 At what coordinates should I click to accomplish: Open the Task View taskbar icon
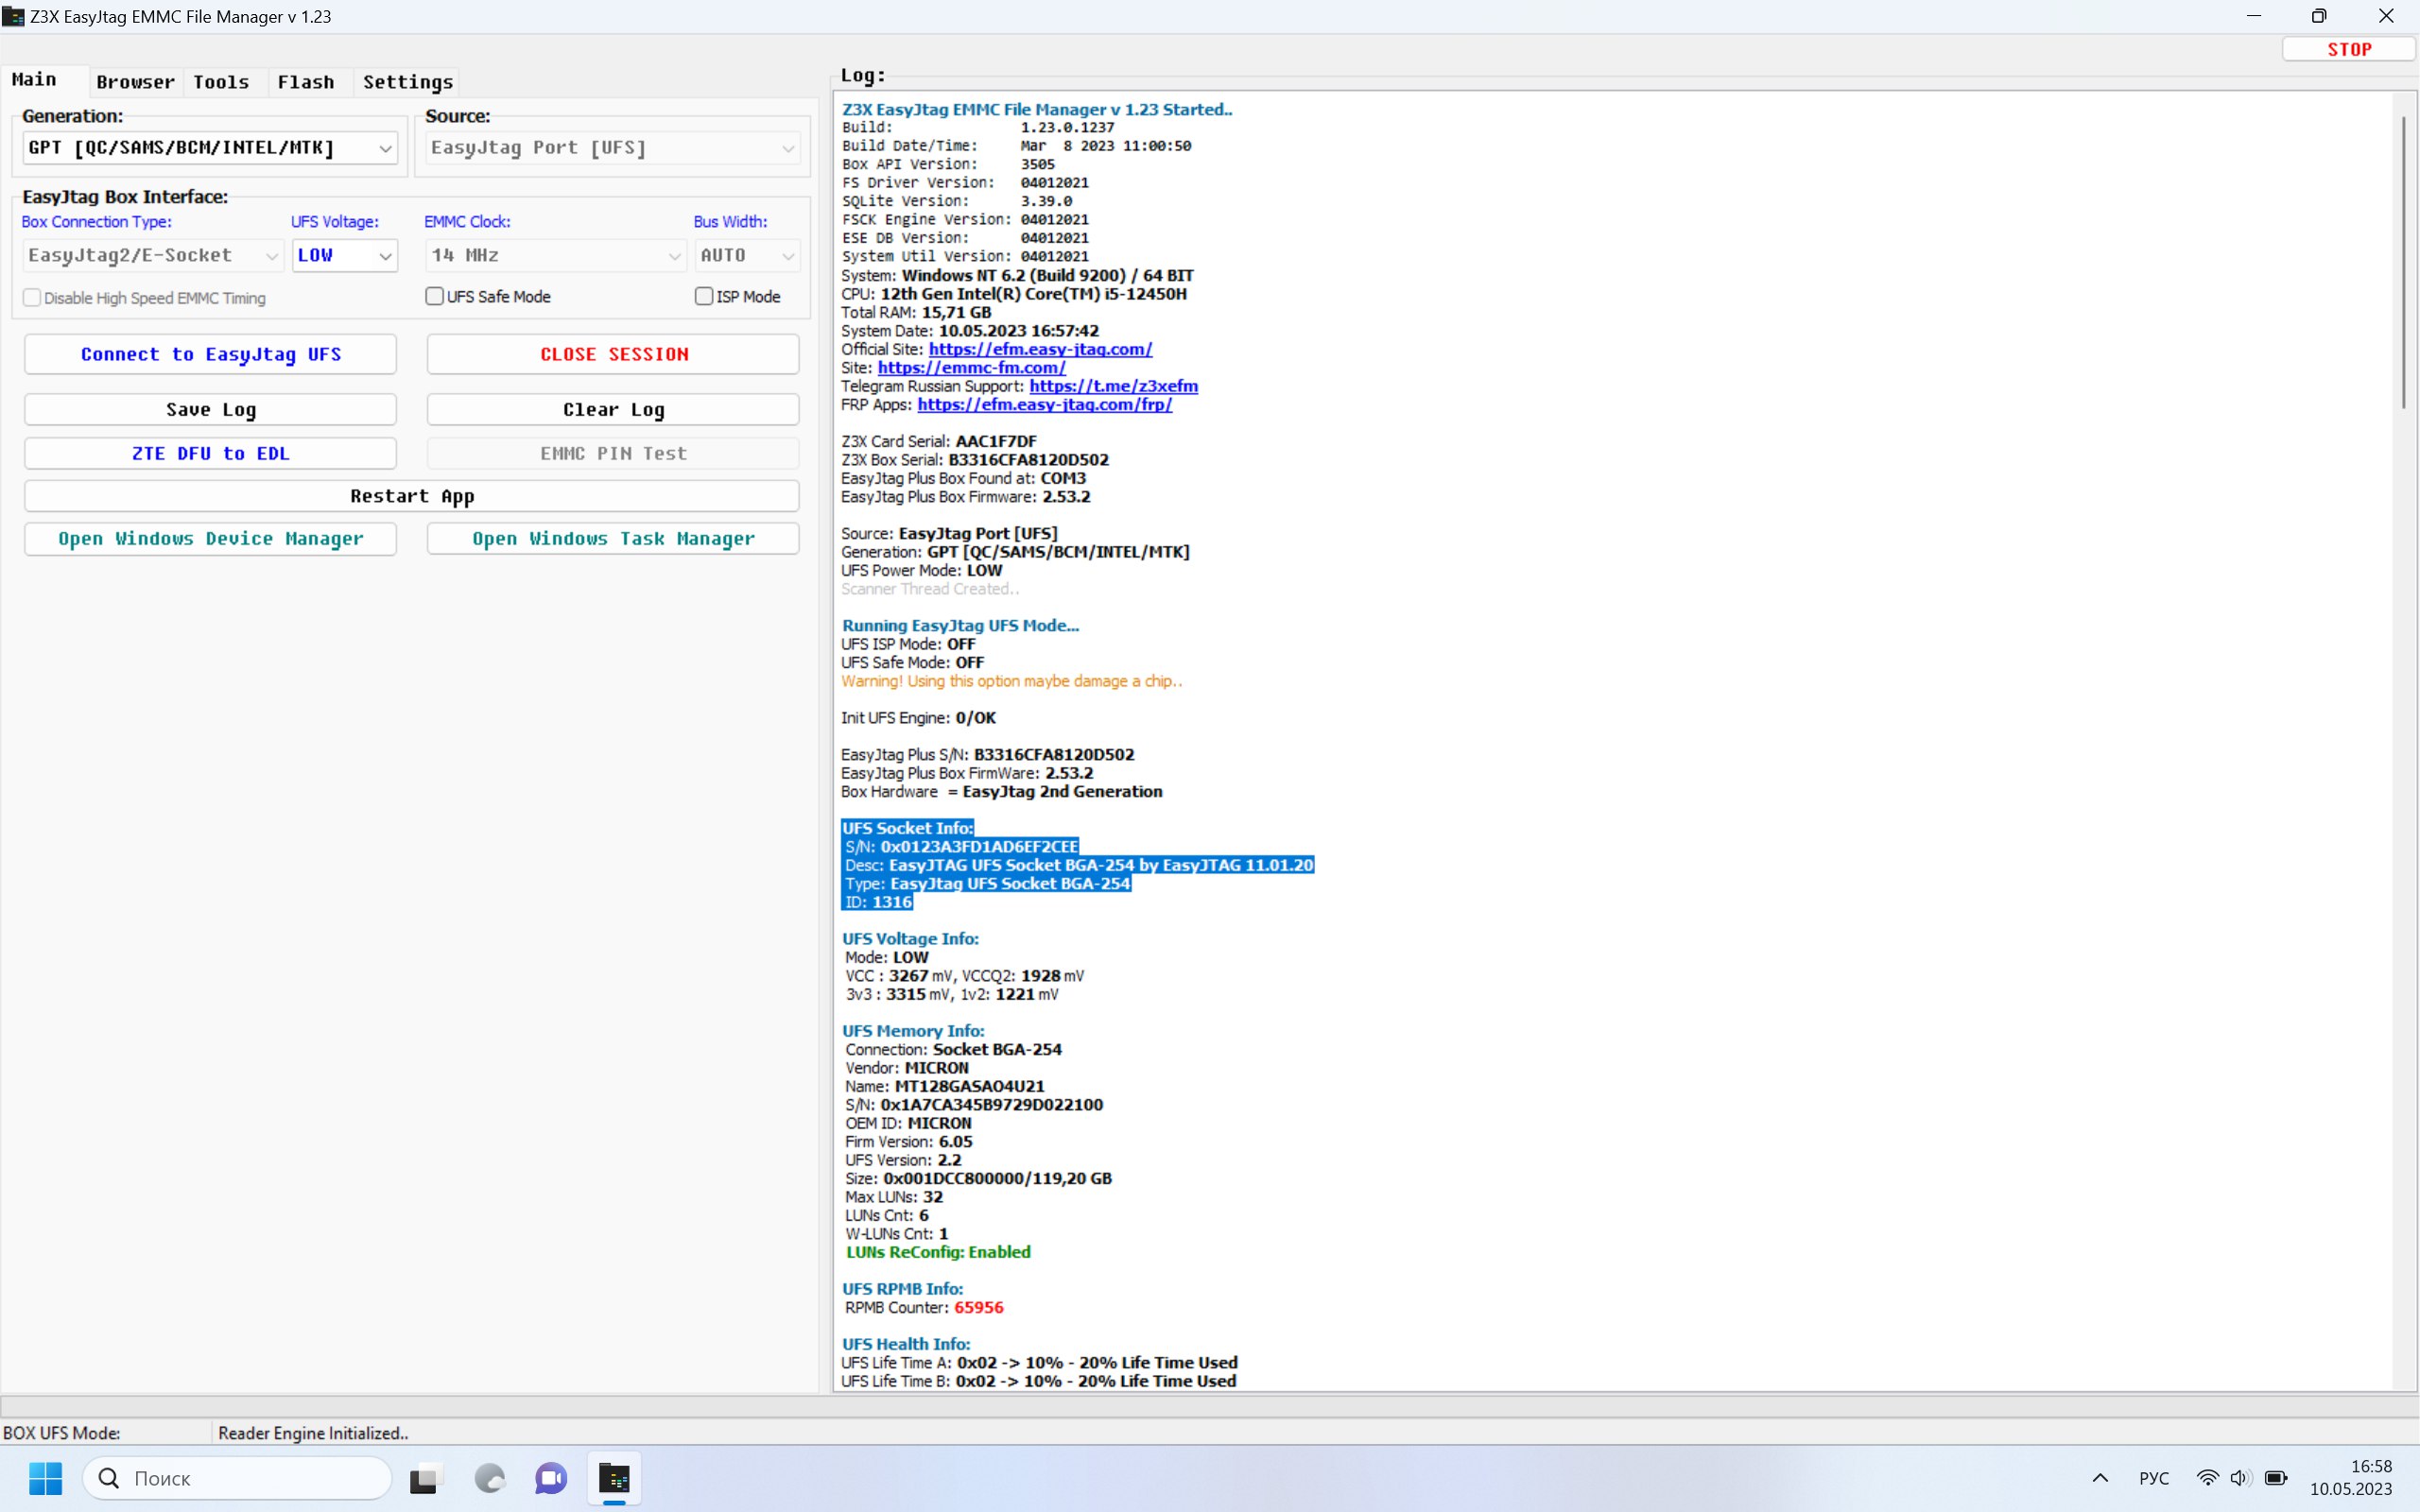point(424,1478)
